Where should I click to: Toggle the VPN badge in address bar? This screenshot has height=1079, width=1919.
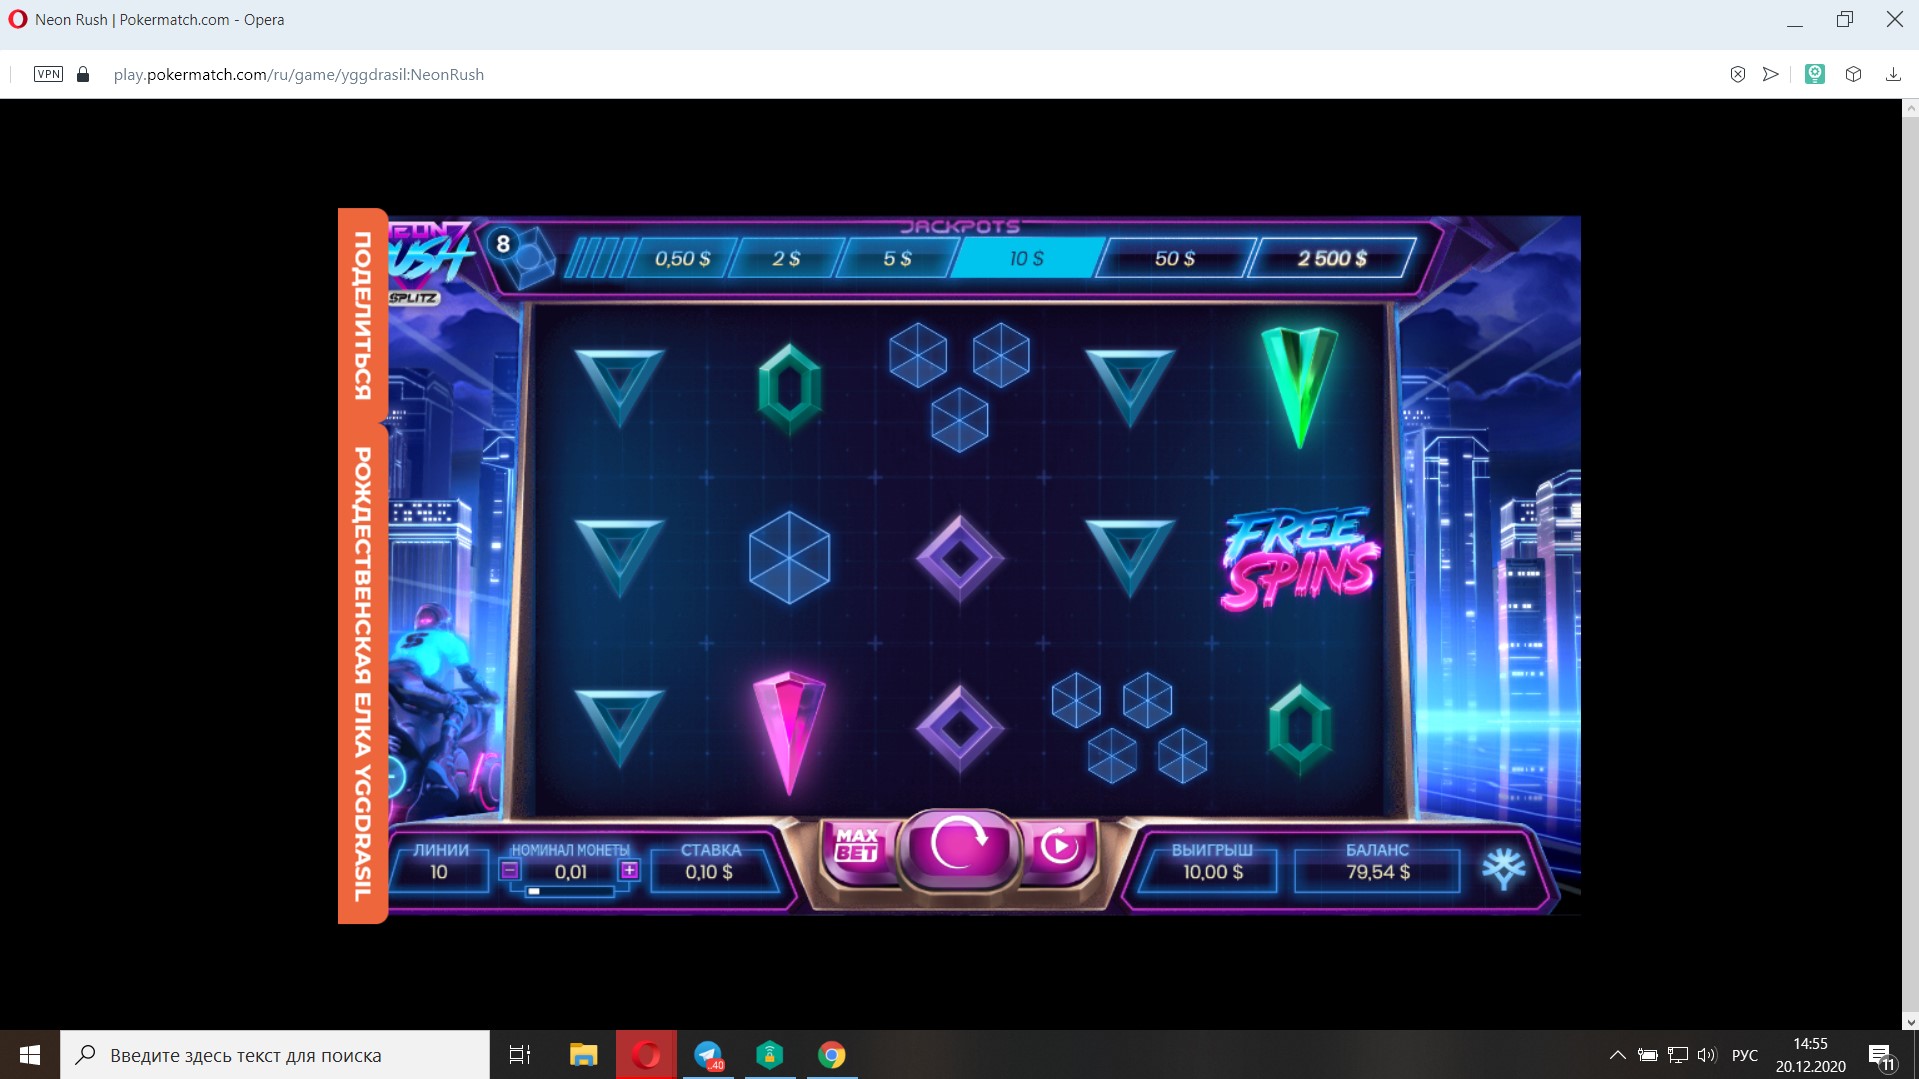(x=48, y=74)
